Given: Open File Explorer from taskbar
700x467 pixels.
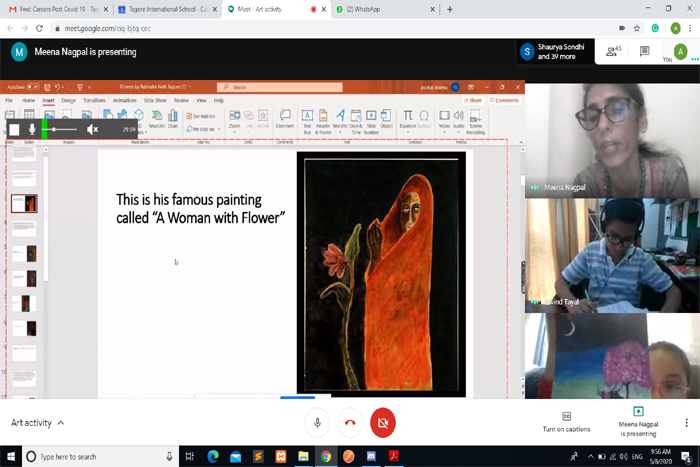Looking at the screenshot, I should [304, 456].
